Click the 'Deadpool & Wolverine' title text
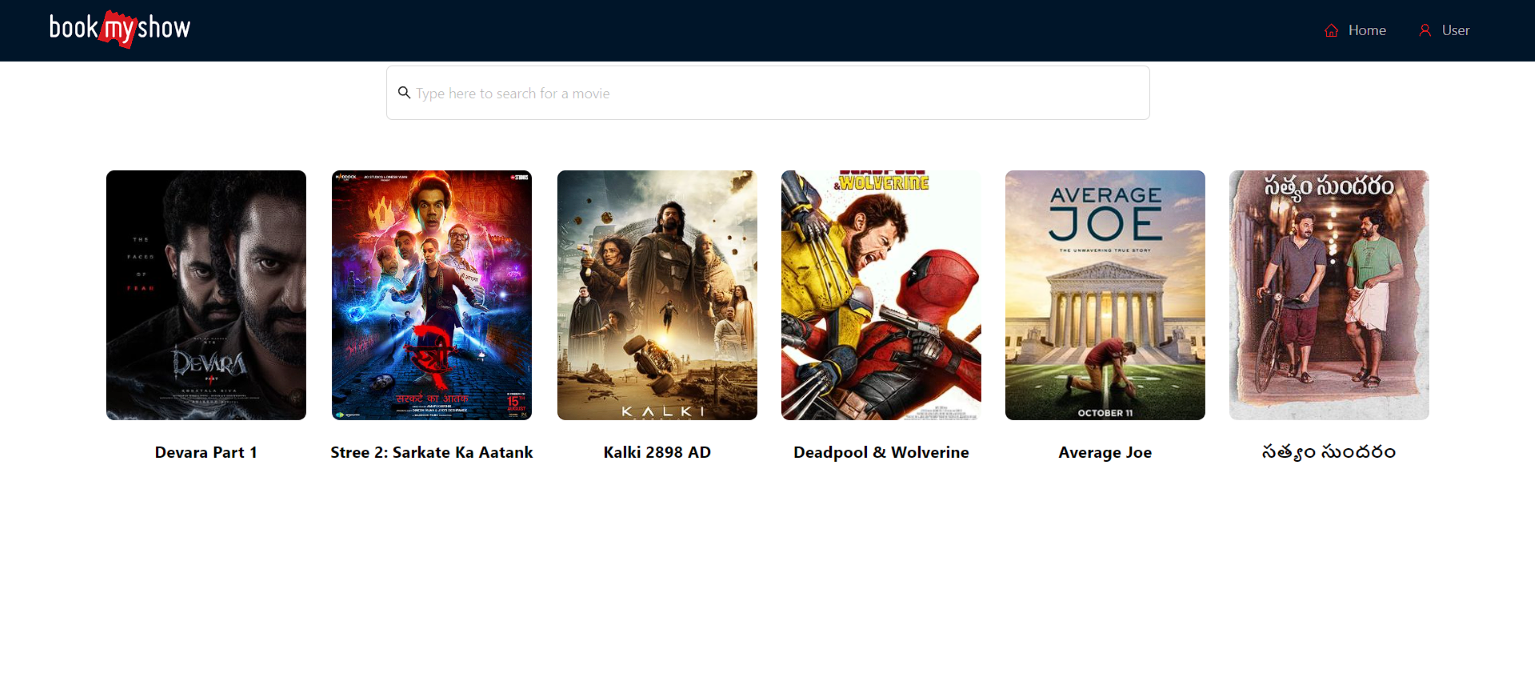Image resolution: width=1535 pixels, height=690 pixels. click(881, 453)
